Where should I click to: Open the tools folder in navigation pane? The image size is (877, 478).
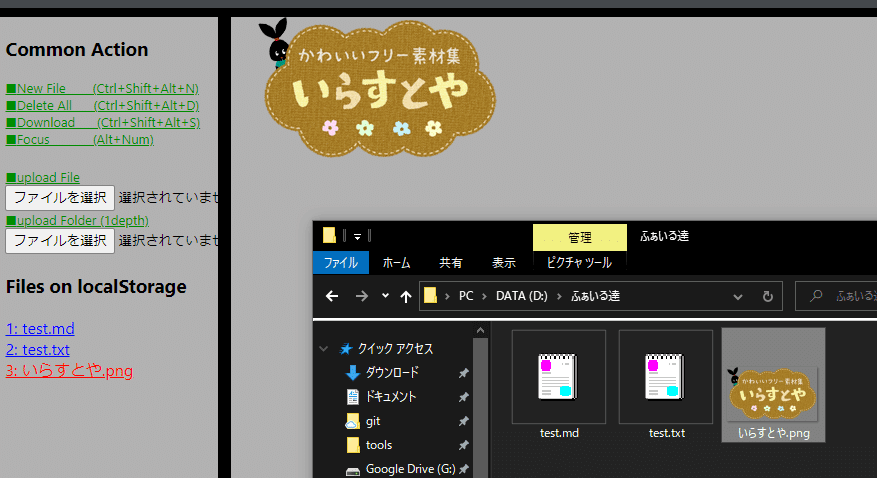379,445
